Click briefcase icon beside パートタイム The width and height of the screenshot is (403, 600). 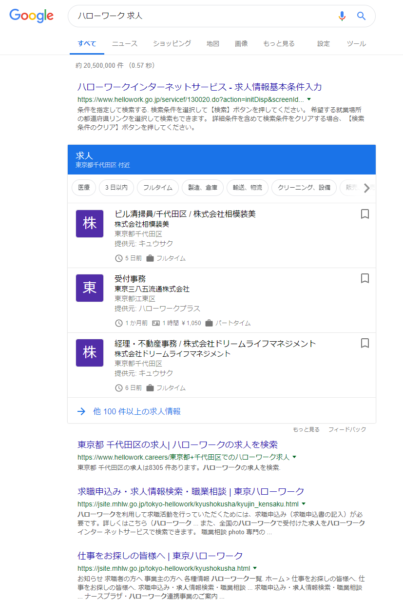(x=209, y=323)
